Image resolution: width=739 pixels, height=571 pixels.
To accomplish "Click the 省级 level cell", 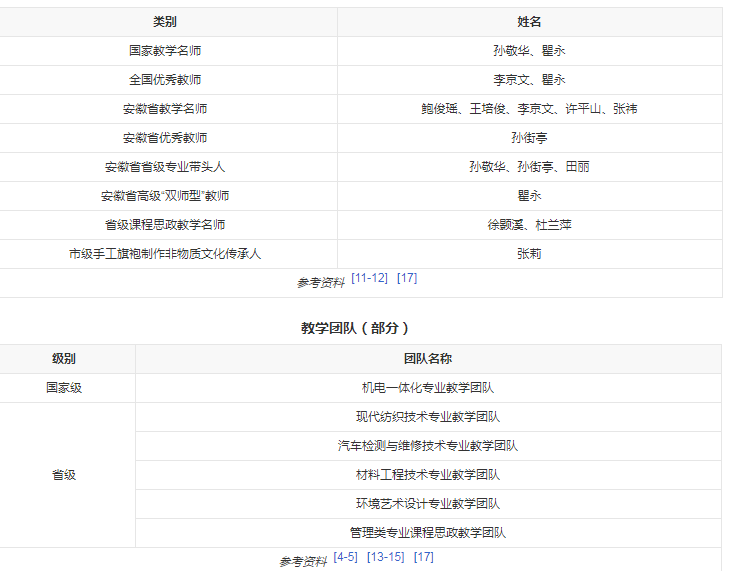I will (x=64, y=475).
